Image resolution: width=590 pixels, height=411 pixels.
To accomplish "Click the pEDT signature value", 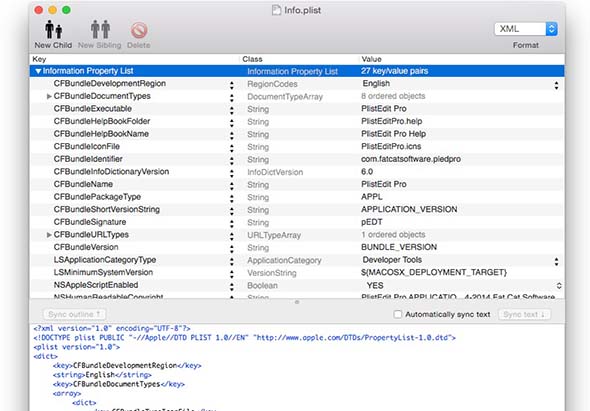I will [371, 222].
